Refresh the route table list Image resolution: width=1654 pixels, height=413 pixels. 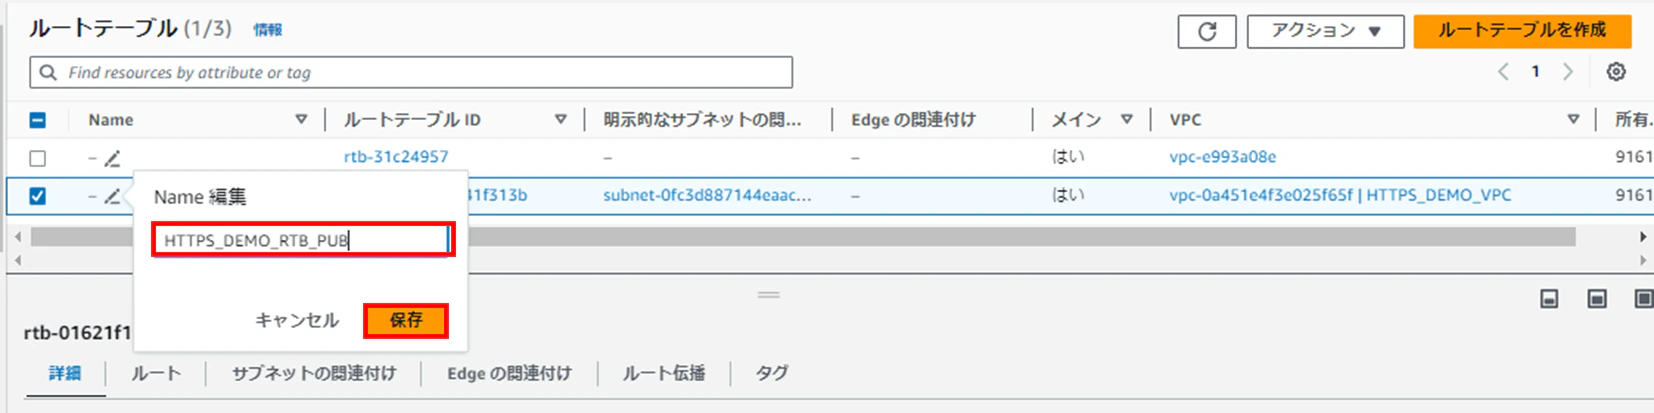pos(1206,31)
